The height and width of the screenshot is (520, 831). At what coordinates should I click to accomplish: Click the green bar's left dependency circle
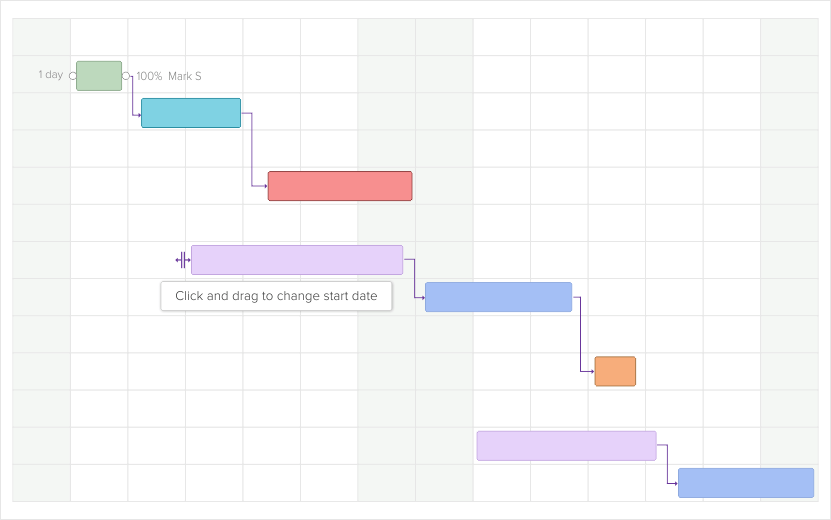72,76
